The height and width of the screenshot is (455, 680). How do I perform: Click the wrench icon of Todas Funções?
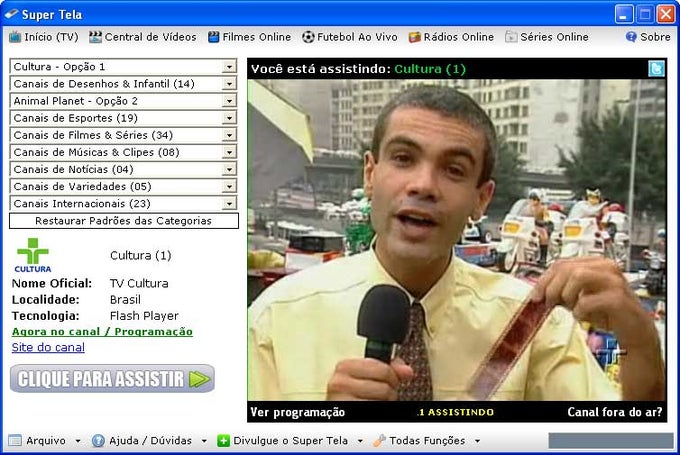click(x=379, y=441)
